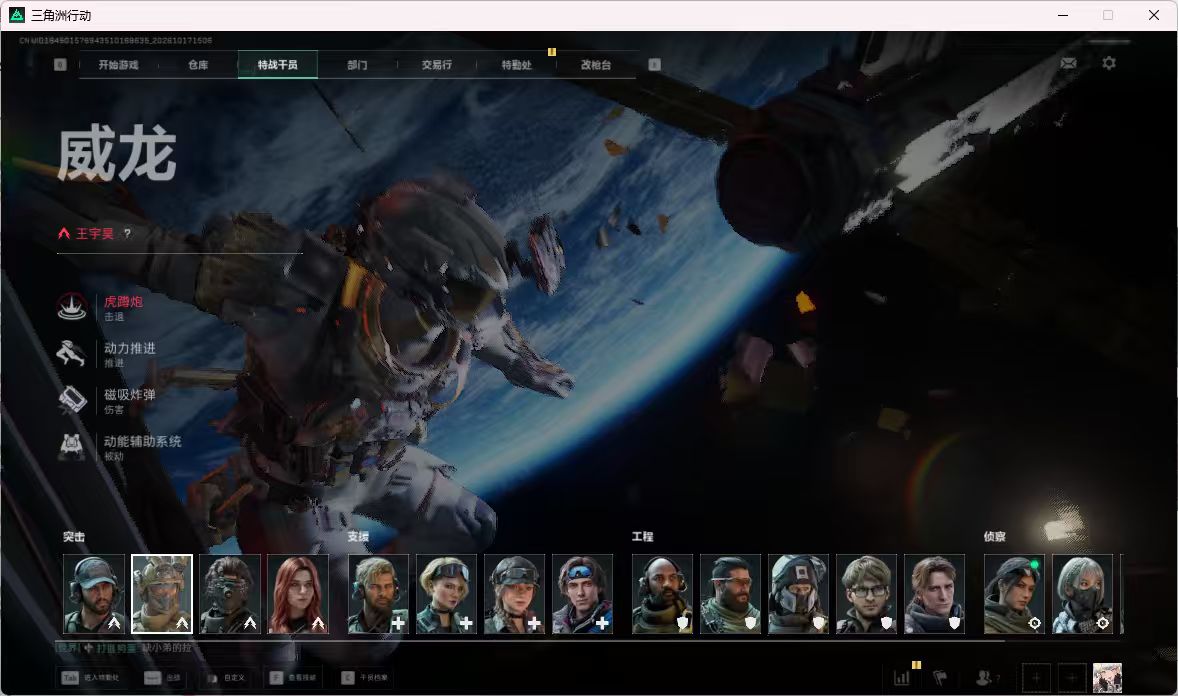Select the 动能辅助系统 passive skill icon
Viewport: 1178px width, 696px height.
72,446
